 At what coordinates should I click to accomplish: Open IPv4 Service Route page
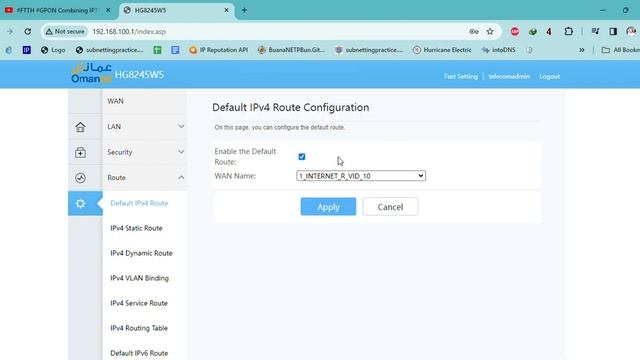139,303
